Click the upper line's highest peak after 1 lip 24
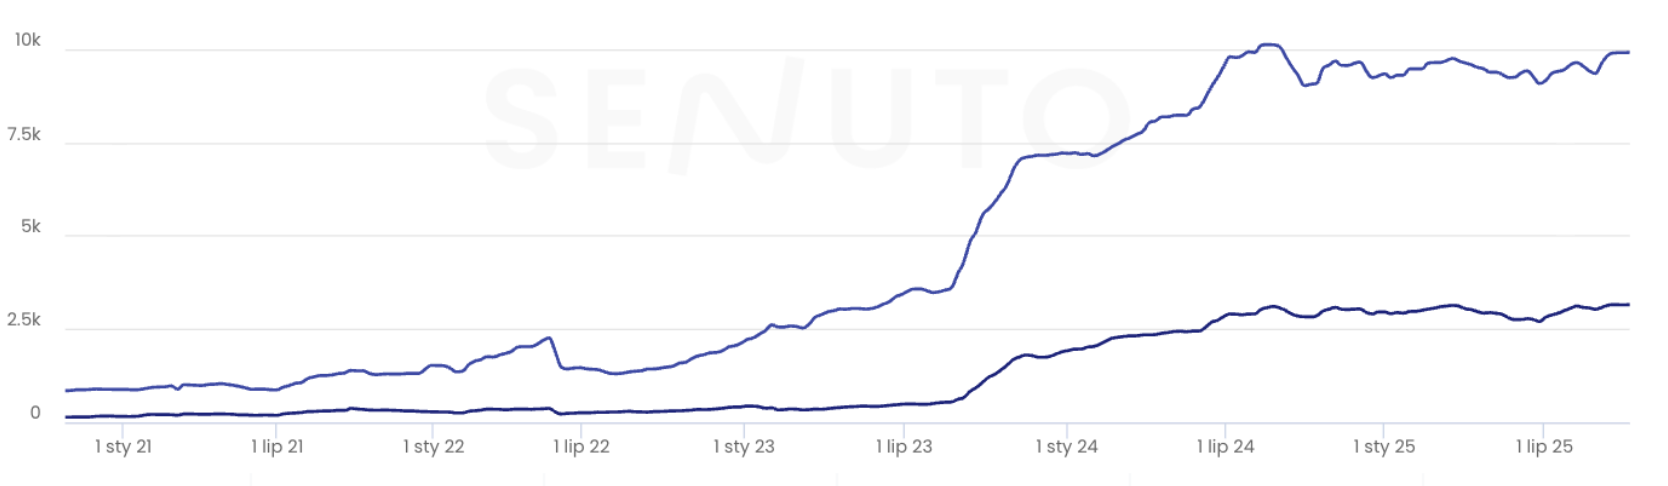1668x486 pixels. pos(1270,45)
